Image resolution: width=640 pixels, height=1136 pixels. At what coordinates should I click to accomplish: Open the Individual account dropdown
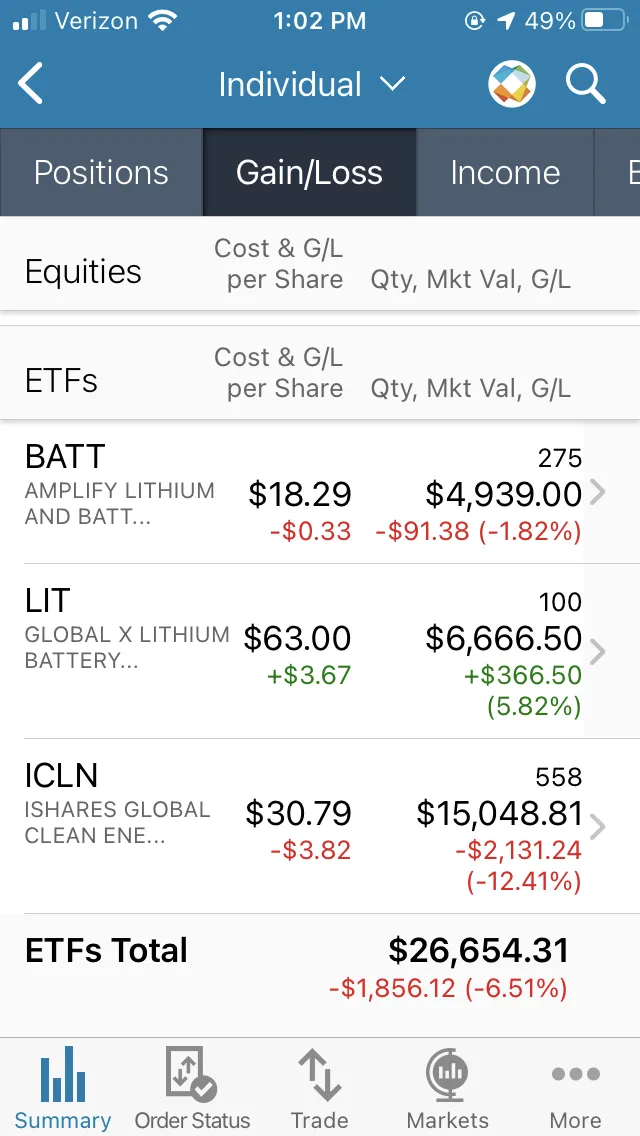pyautogui.click(x=313, y=84)
